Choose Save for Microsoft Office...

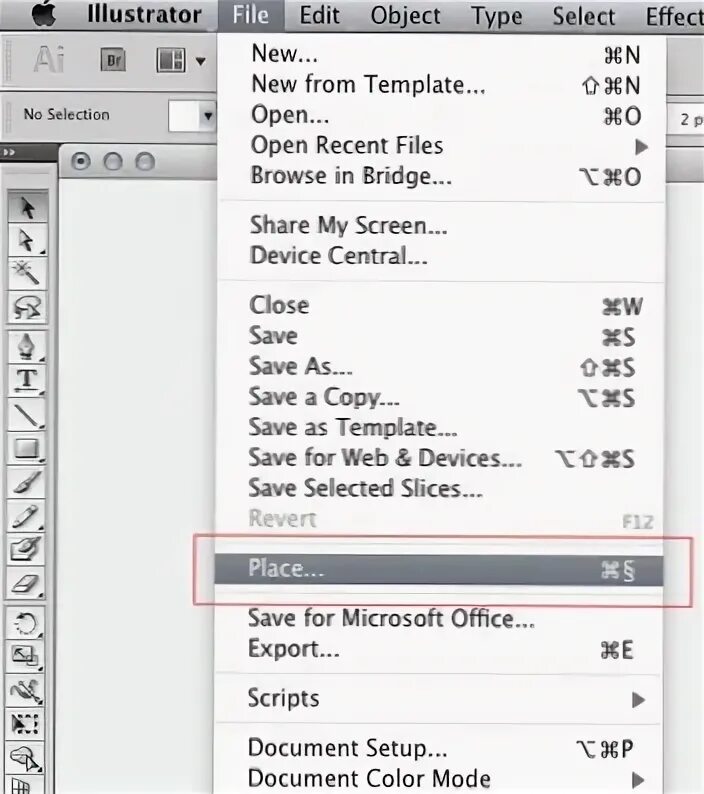pos(439,619)
